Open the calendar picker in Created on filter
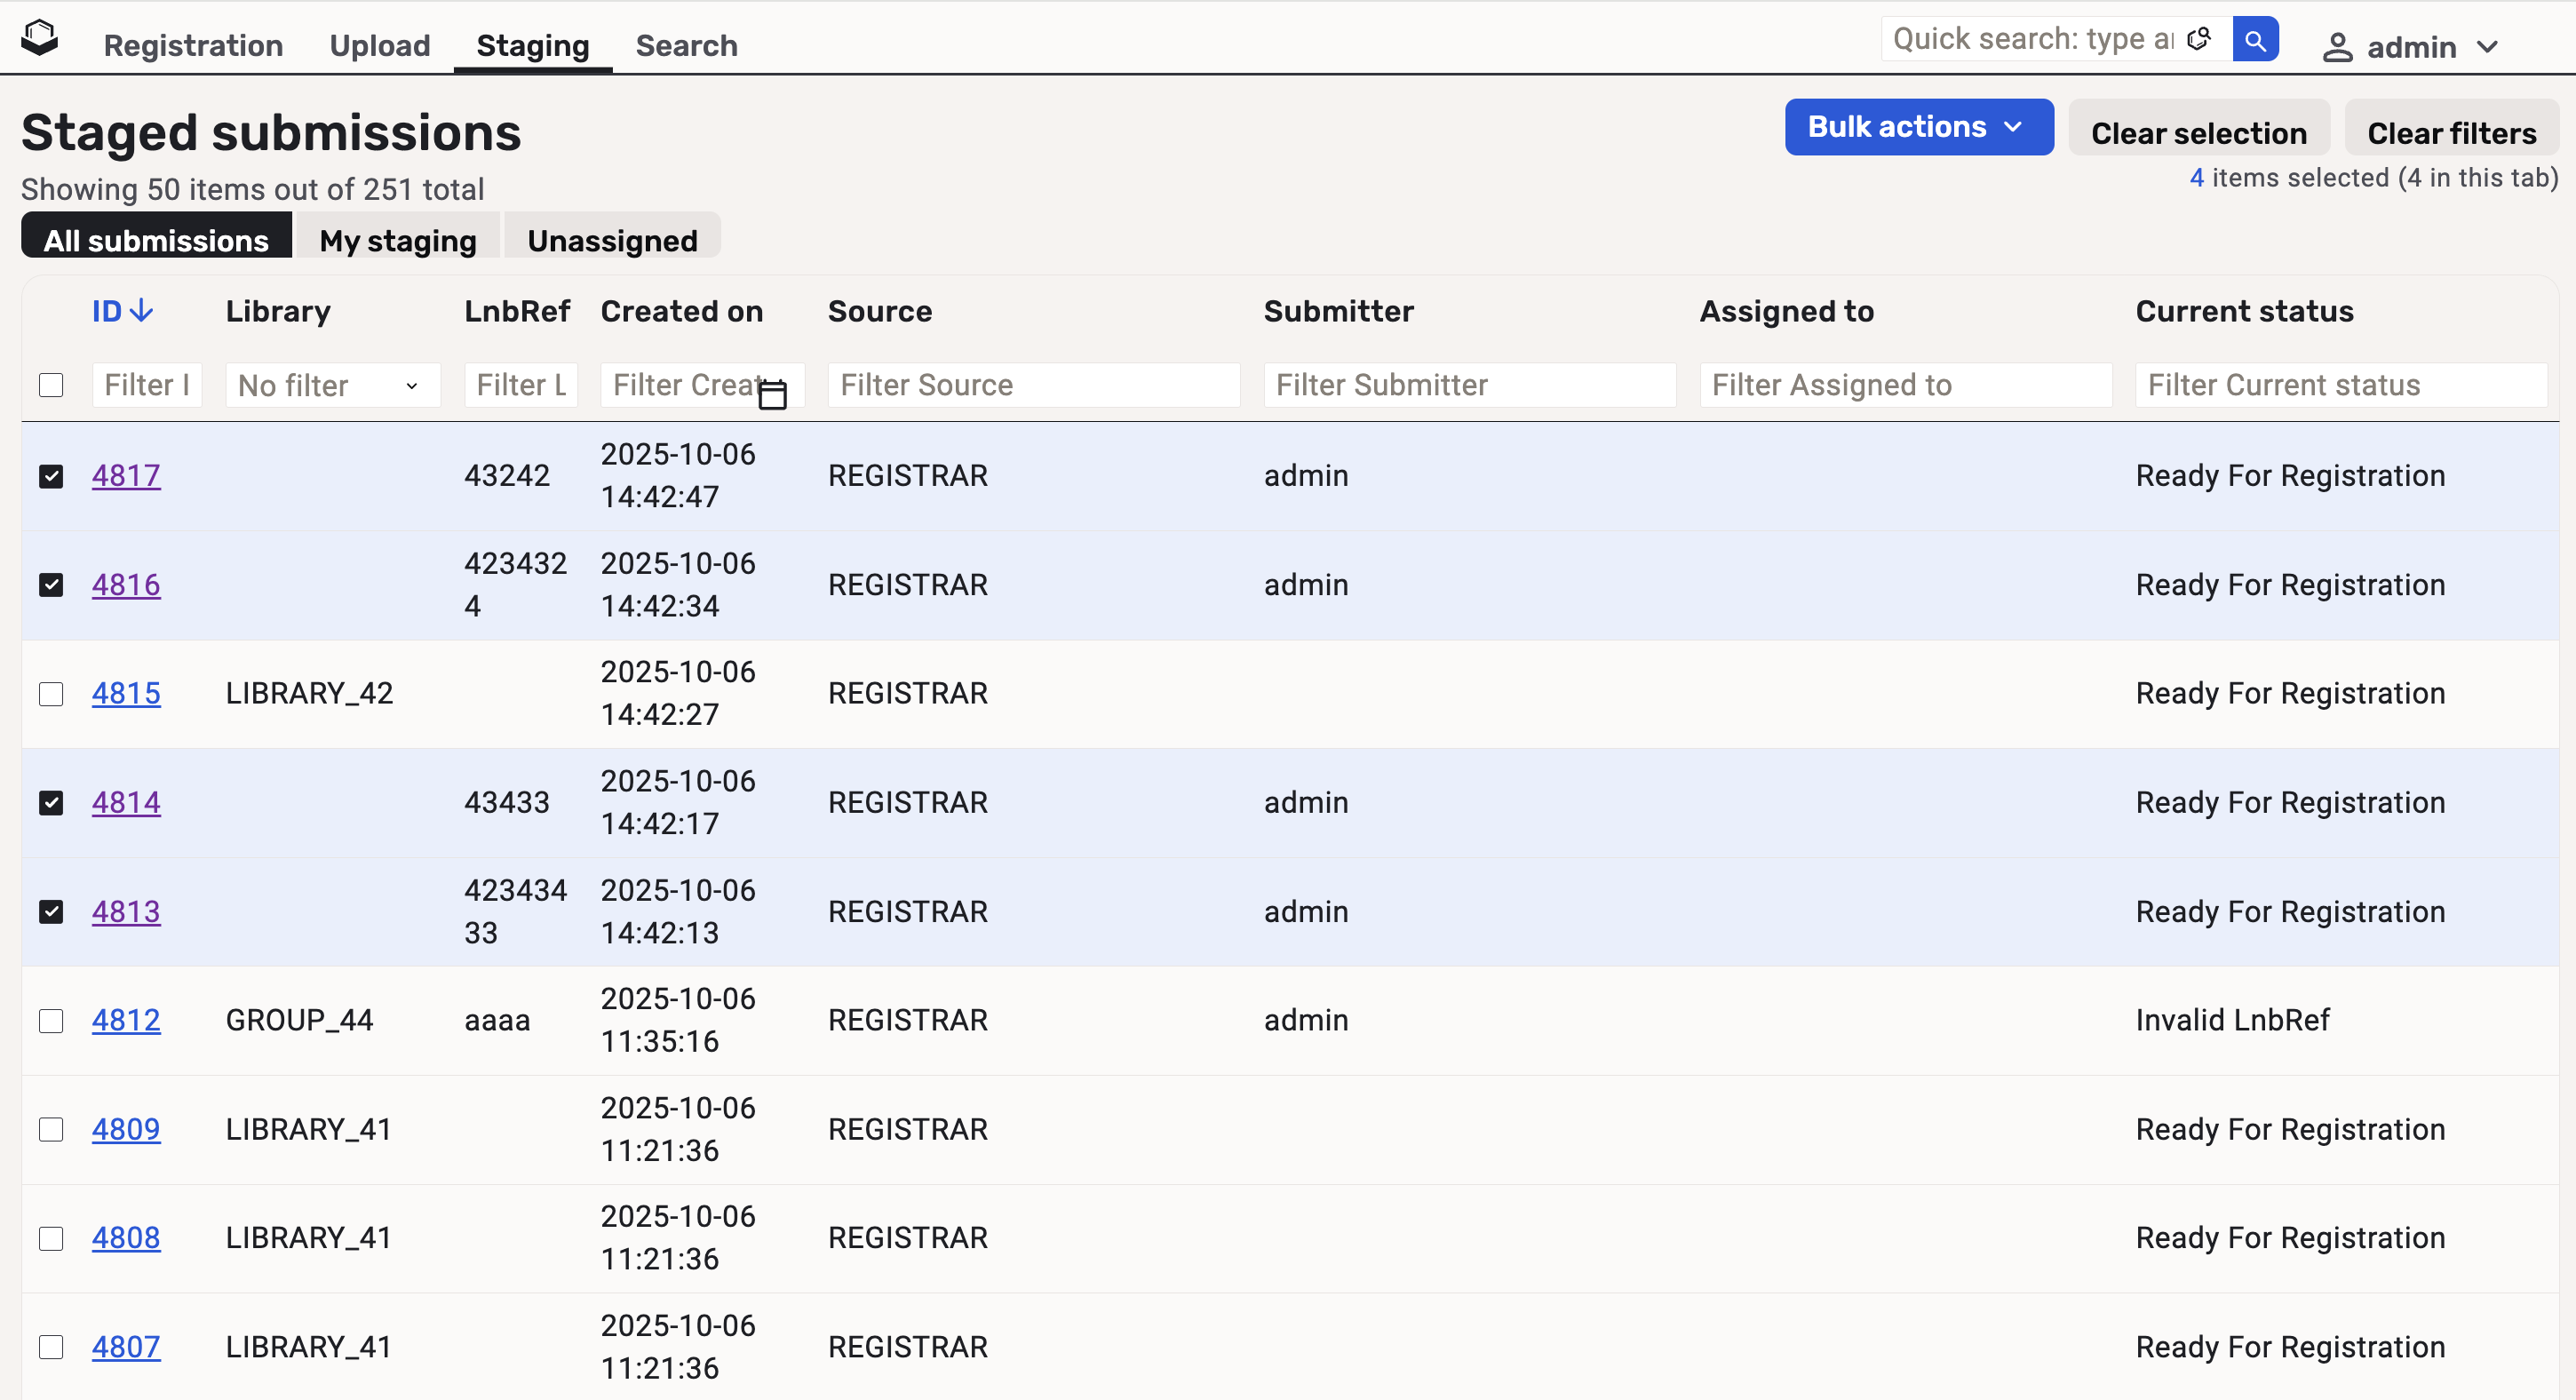 click(772, 394)
